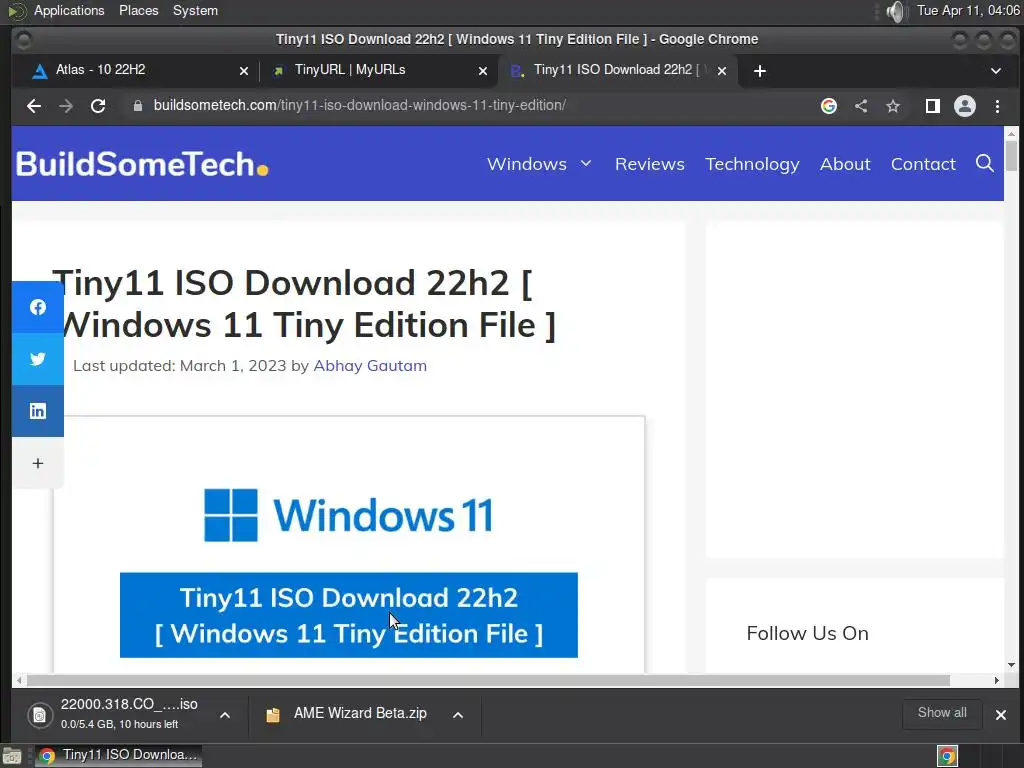Reload the current page
Viewport: 1024px width, 768px height.
[x=98, y=106]
